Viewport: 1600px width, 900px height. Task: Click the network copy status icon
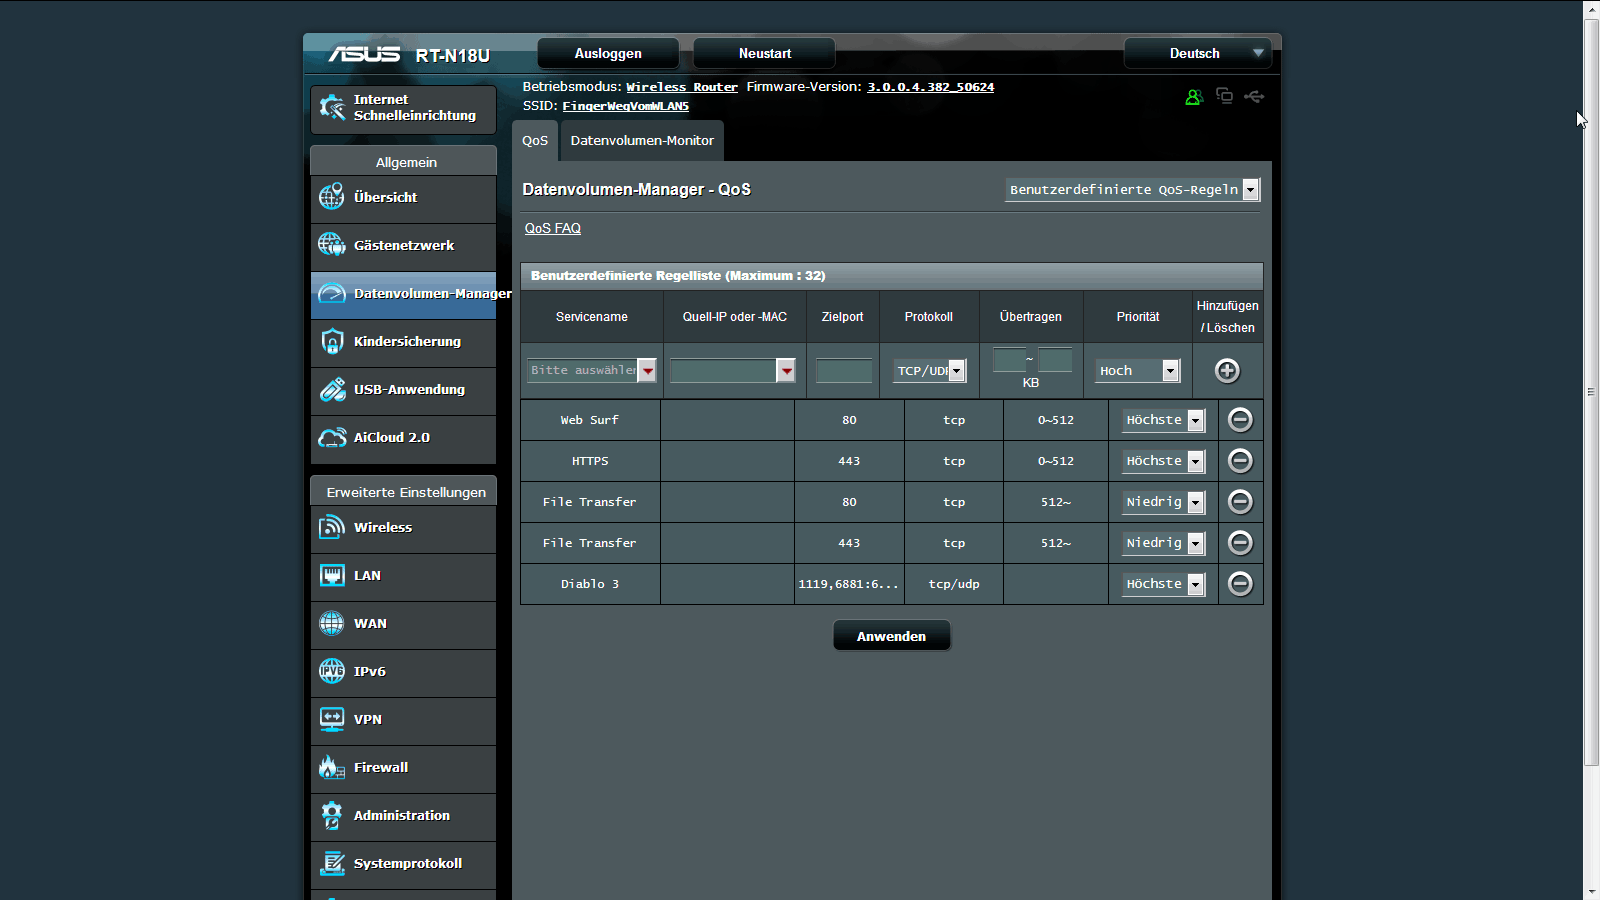click(x=1224, y=96)
